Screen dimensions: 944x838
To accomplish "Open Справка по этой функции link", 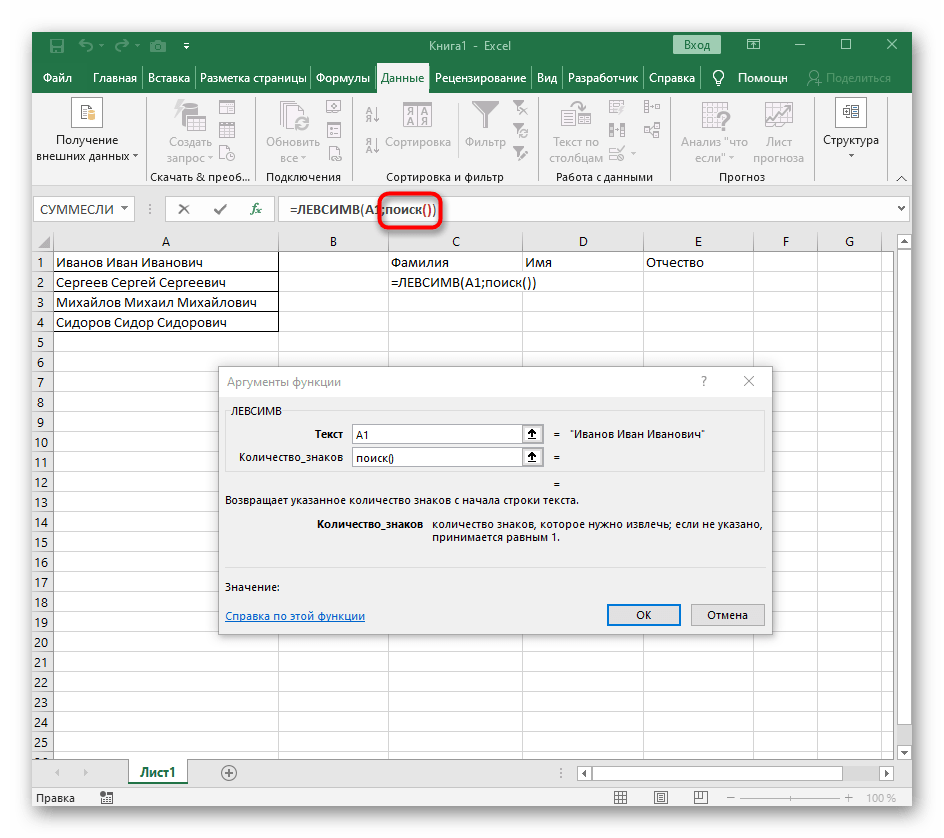I will [295, 616].
